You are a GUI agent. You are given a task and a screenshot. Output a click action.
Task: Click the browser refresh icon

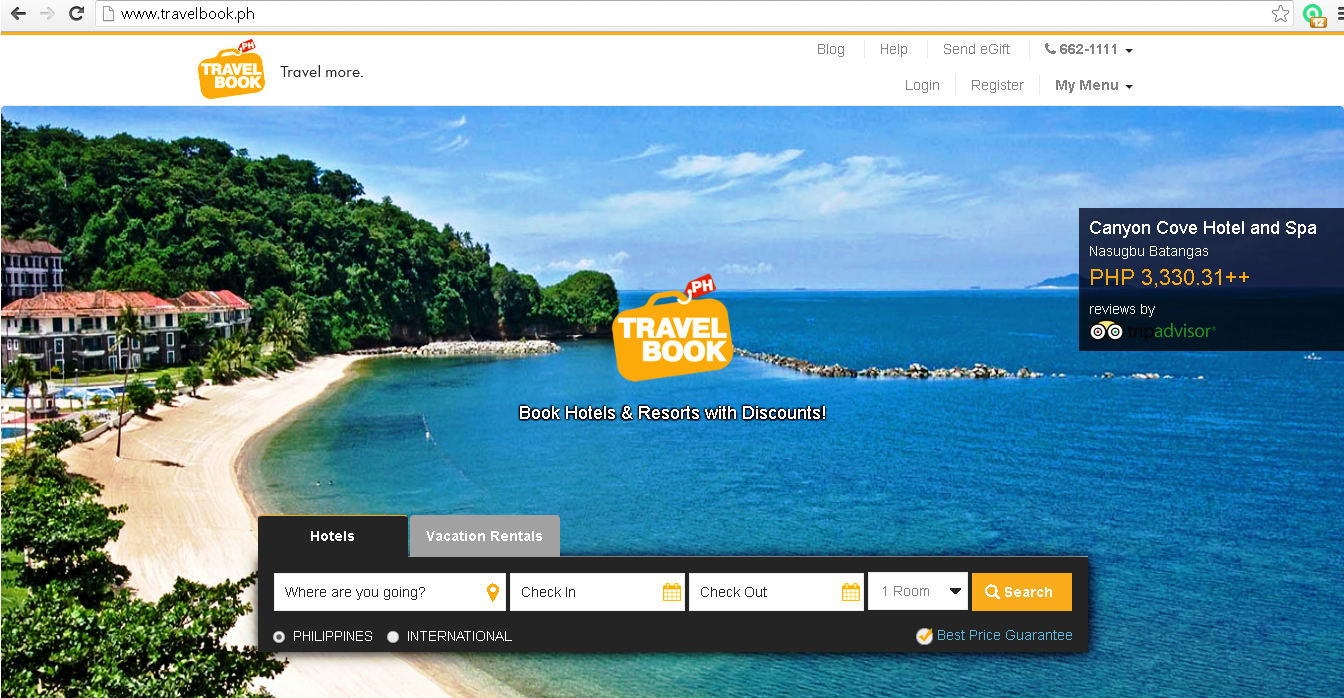[x=76, y=15]
